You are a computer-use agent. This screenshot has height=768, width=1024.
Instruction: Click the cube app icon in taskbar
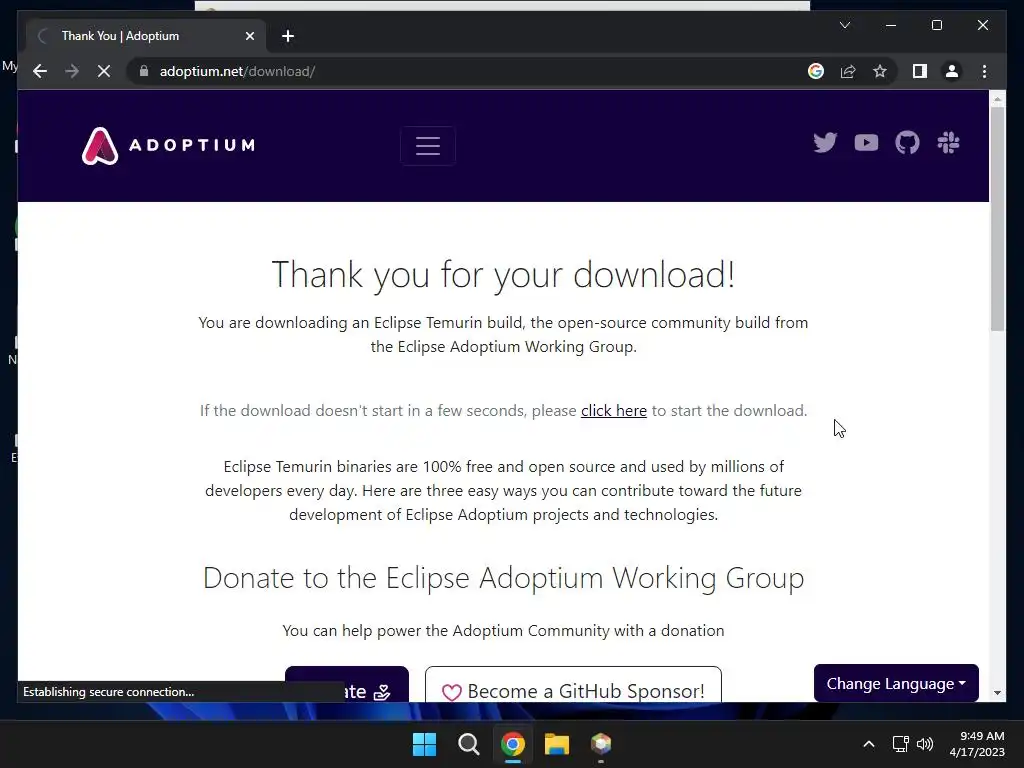pyautogui.click(x=601, y=744)
